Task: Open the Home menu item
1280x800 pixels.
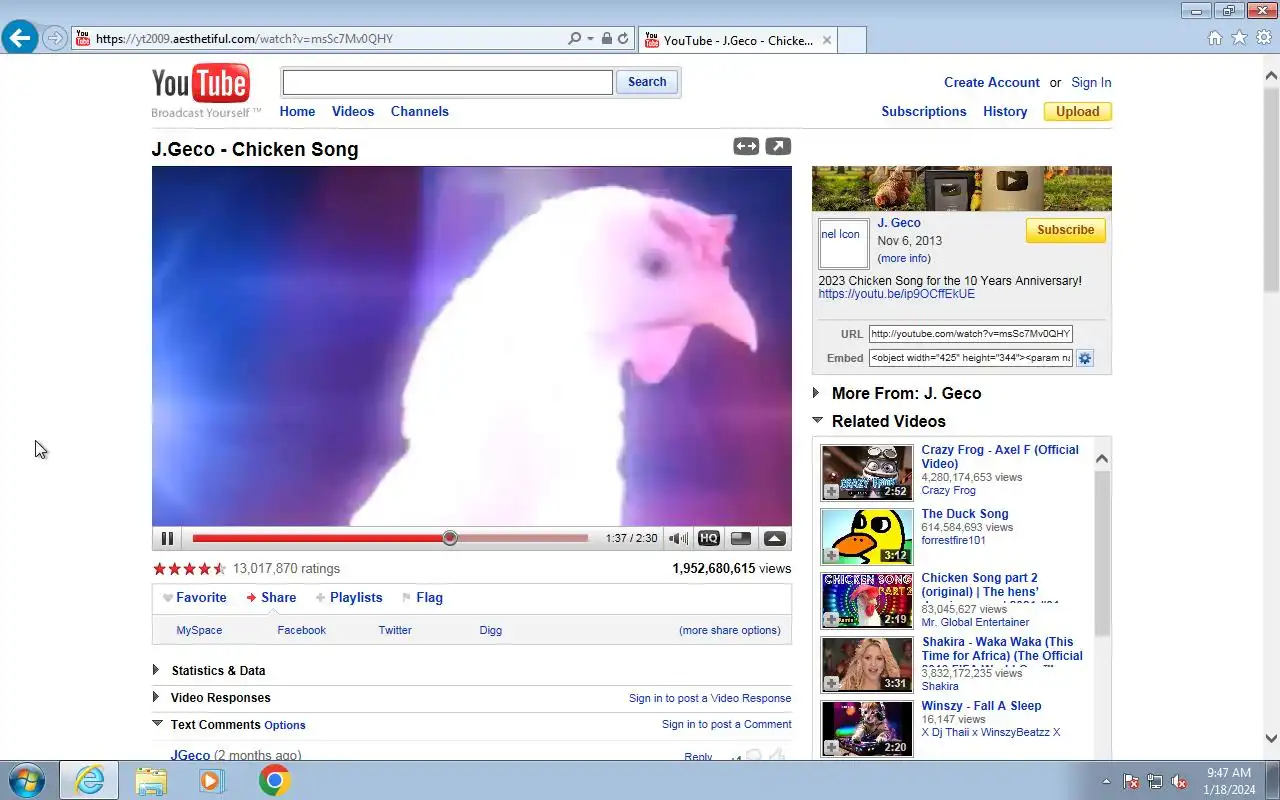Action: point(297,111)
